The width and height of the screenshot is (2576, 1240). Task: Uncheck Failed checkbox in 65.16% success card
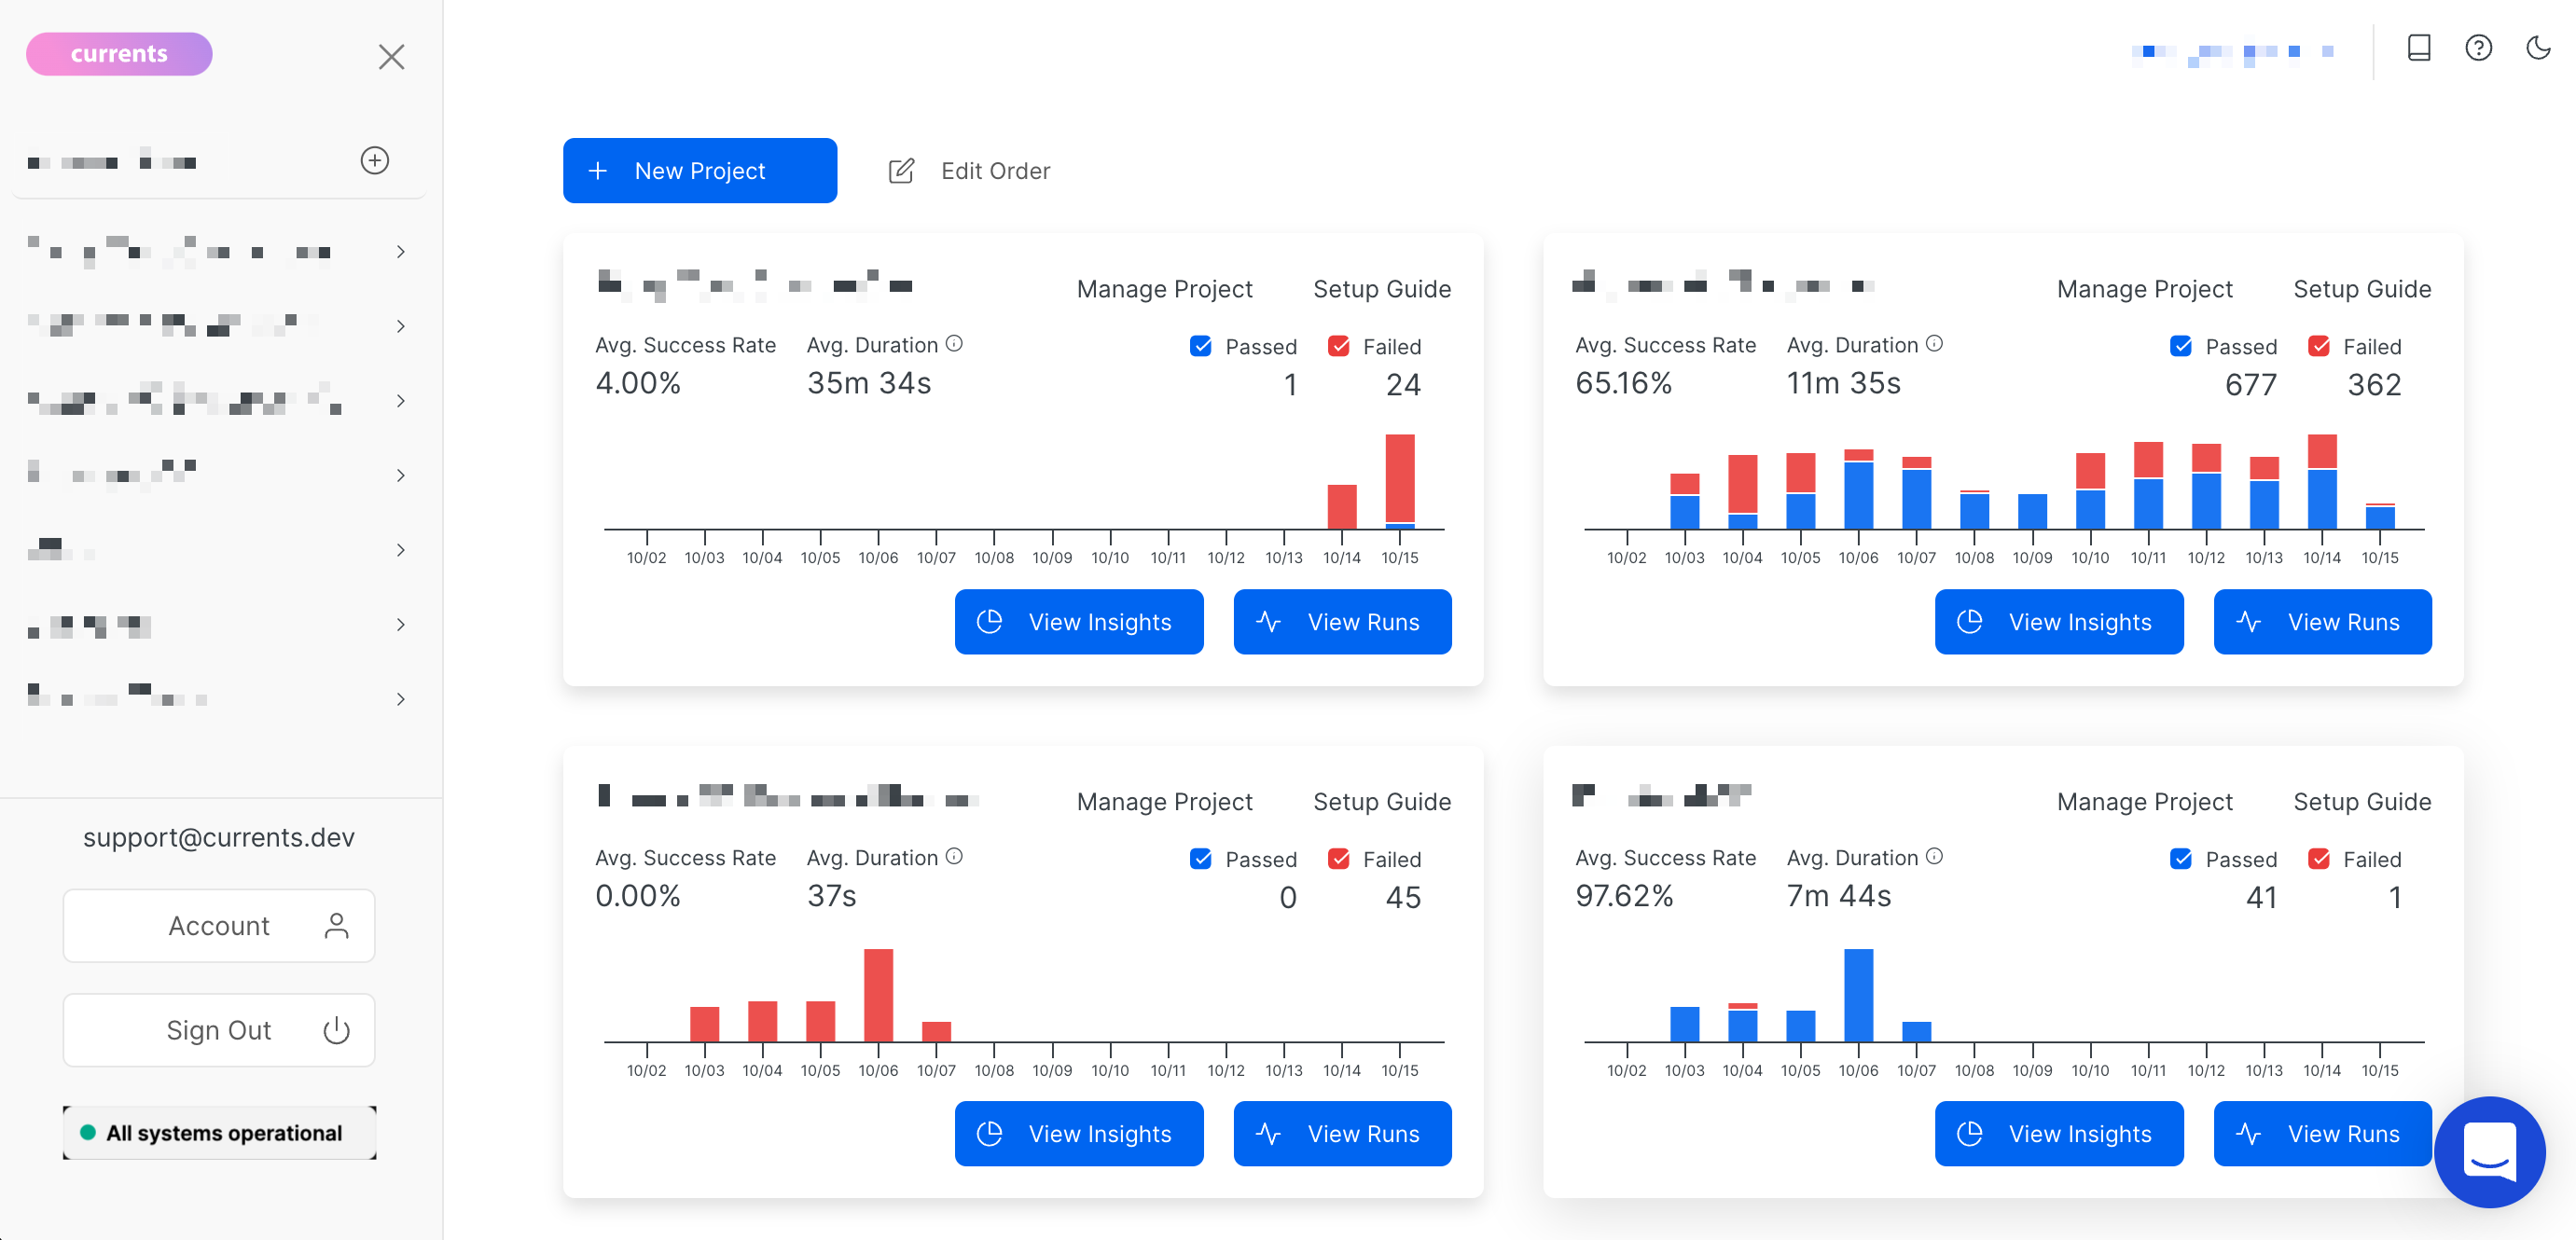(2319, 347)
